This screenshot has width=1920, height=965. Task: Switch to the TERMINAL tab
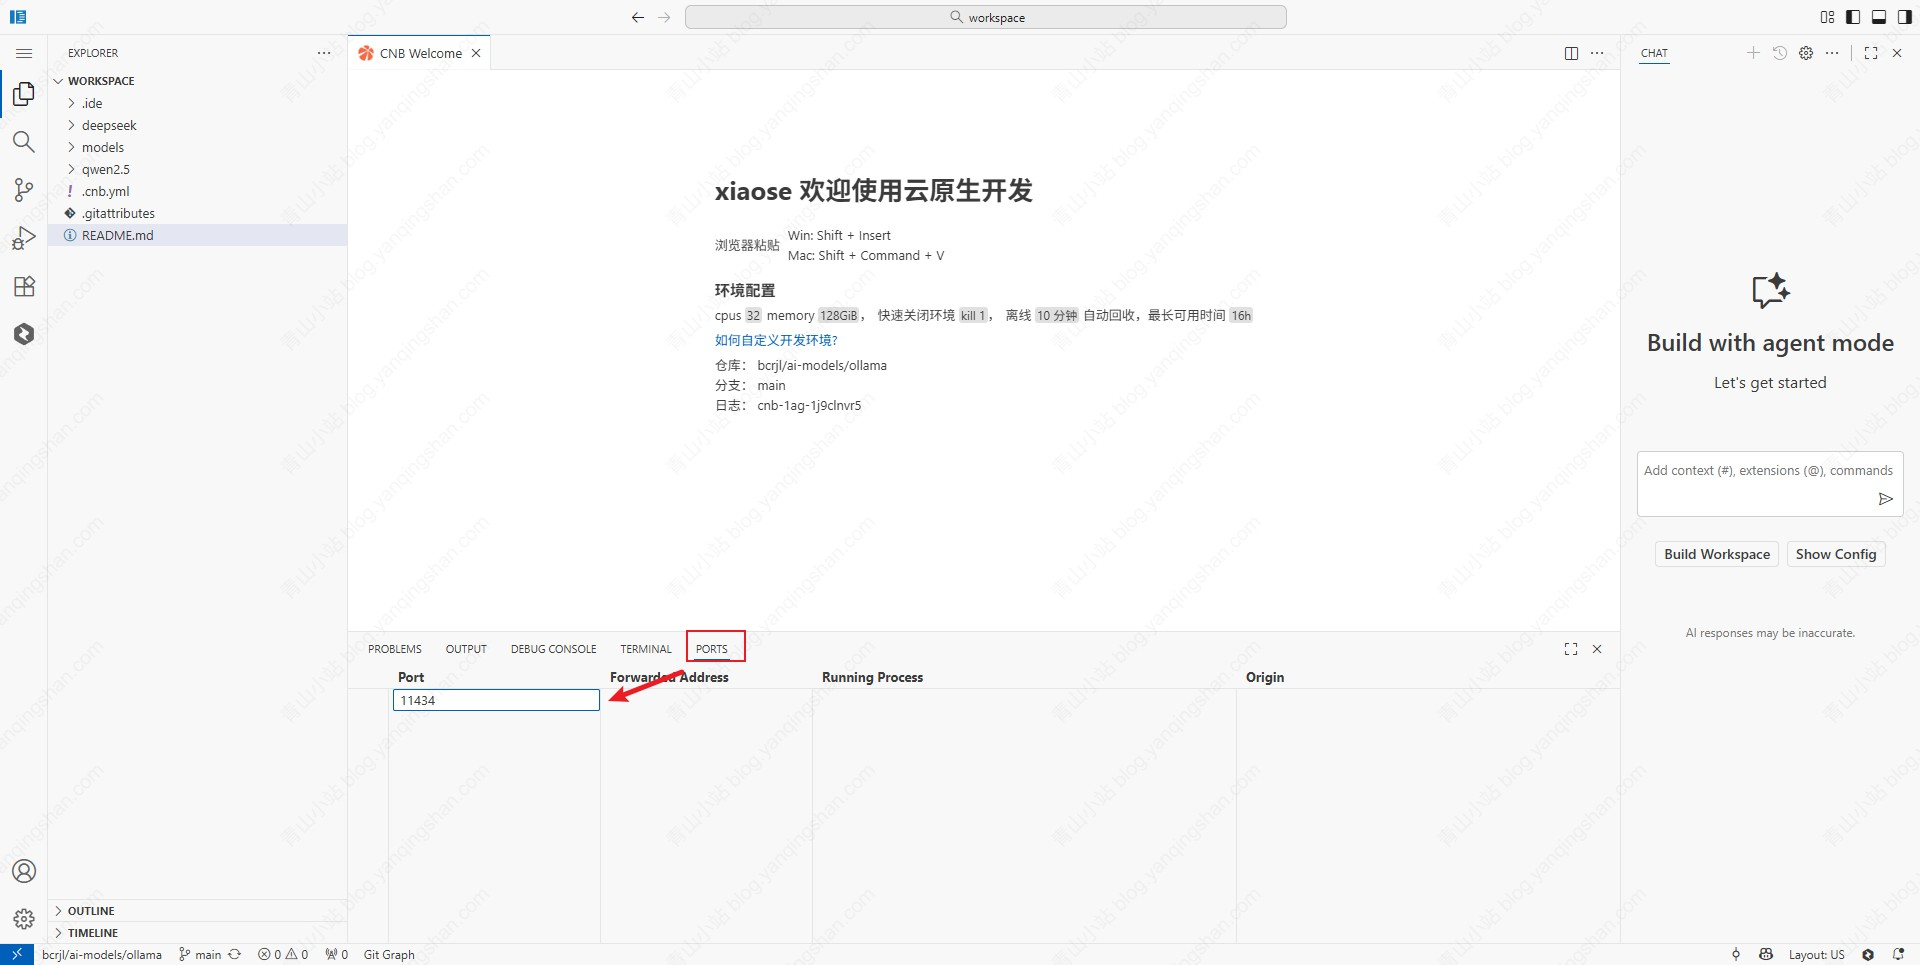[x=645, y=649]
